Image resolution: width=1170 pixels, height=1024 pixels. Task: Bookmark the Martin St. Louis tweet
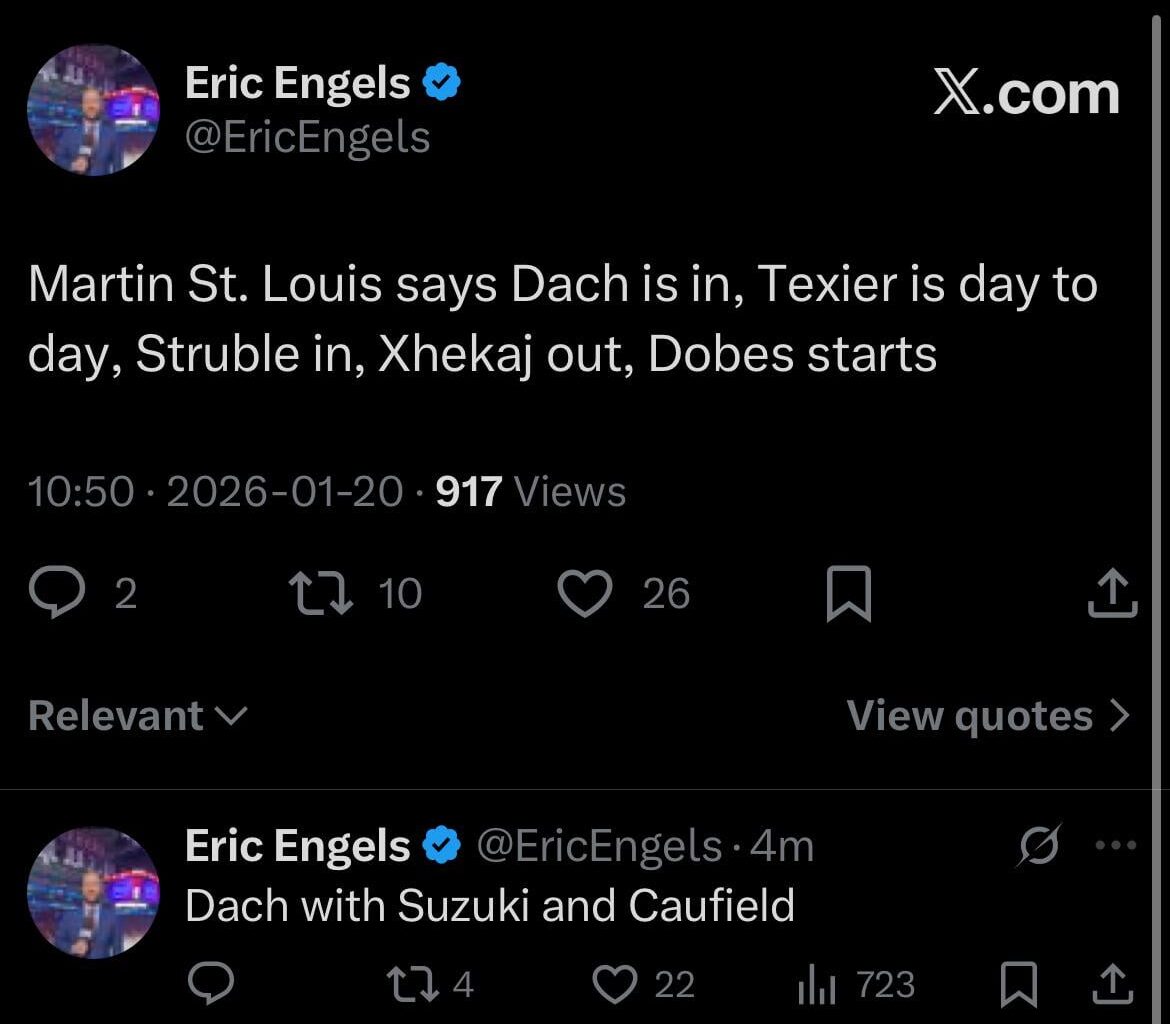click(x=849, y=592)
